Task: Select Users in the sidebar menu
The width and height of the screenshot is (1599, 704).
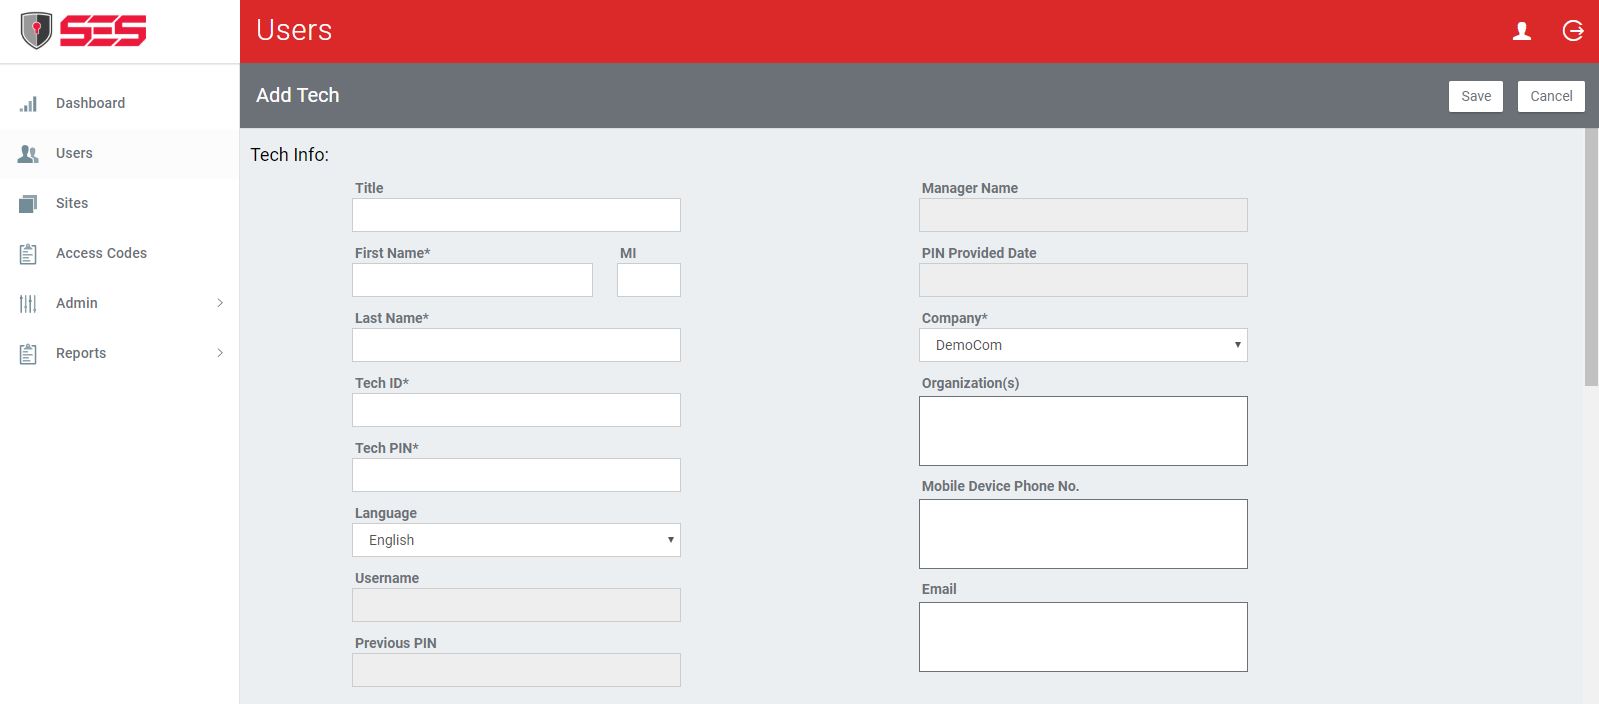Action: click(120, 153)
